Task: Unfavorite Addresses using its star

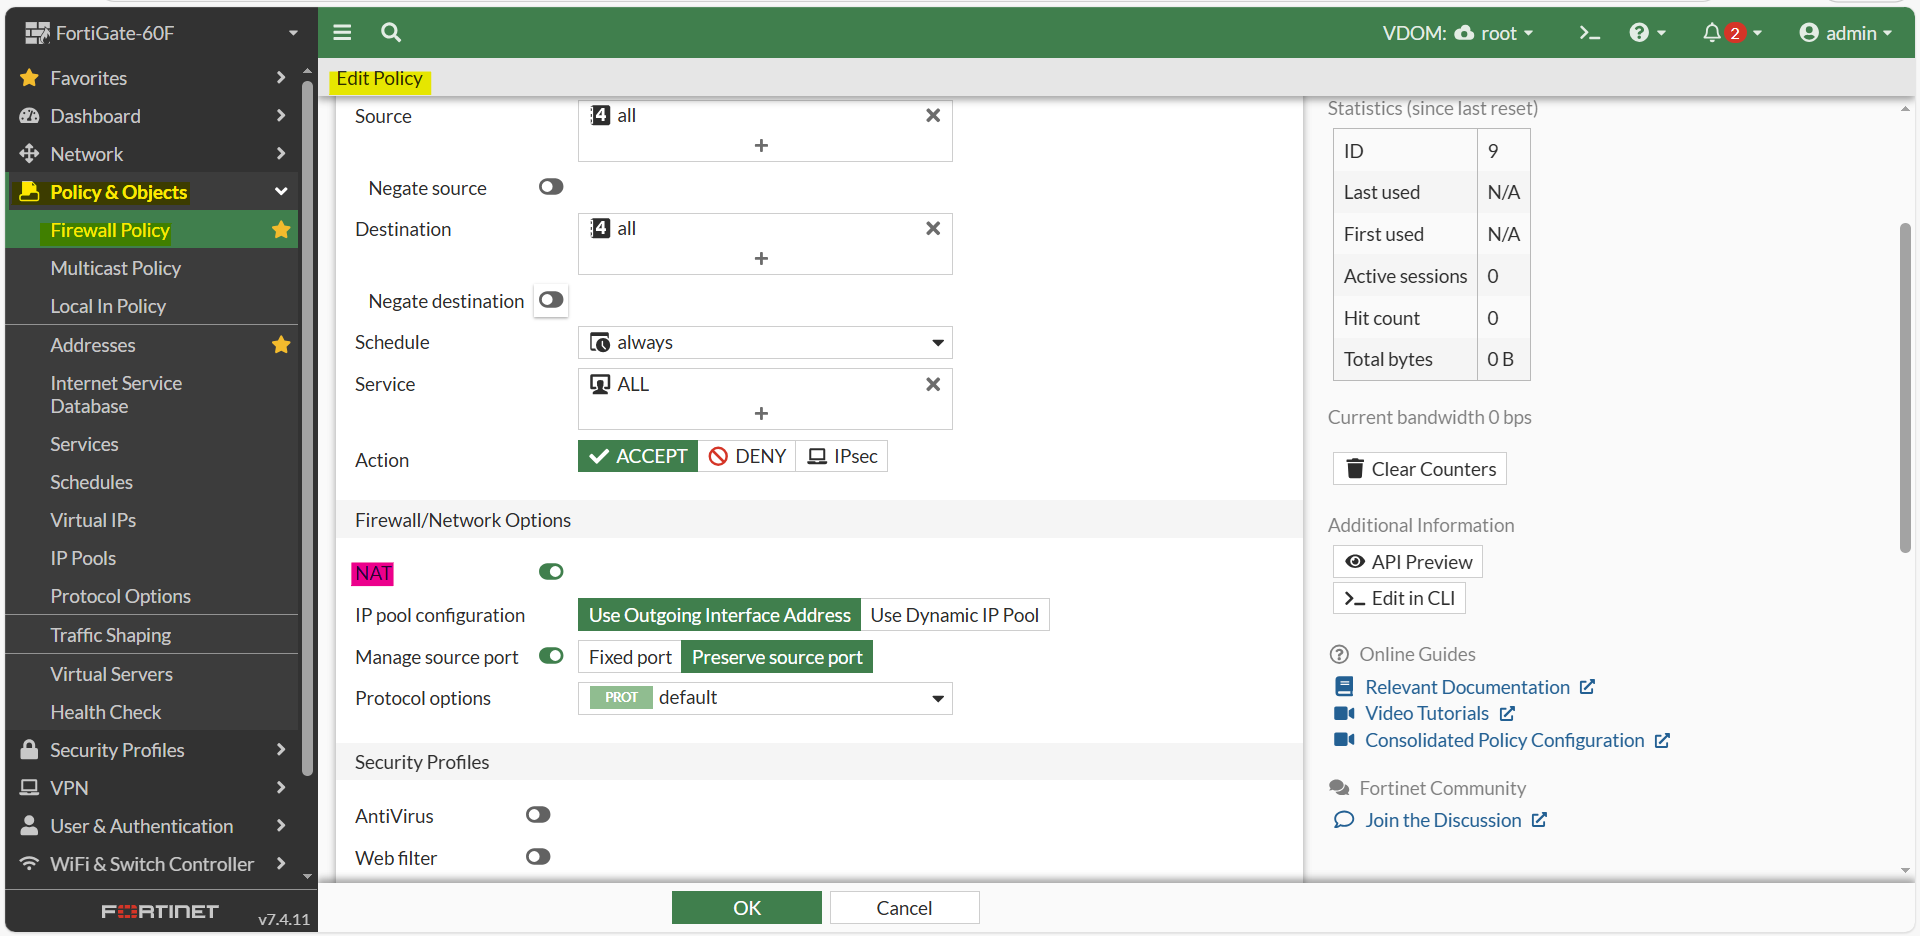Action: coord(281,345)
